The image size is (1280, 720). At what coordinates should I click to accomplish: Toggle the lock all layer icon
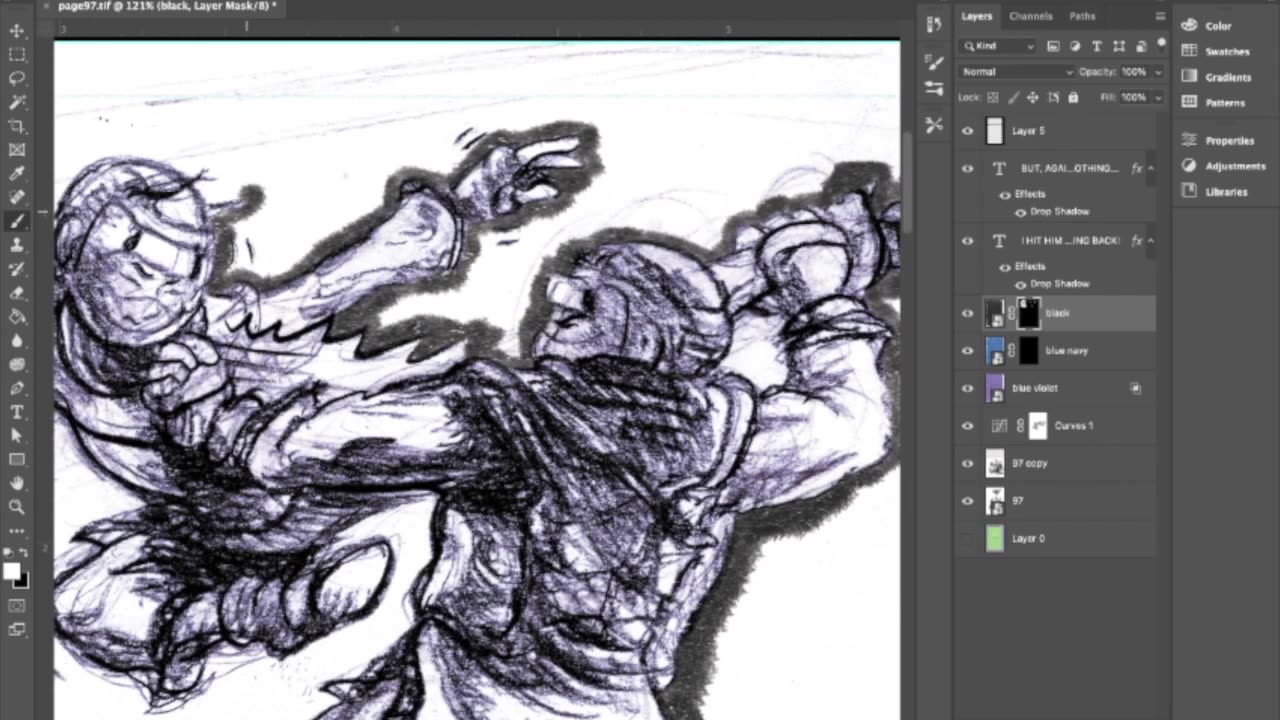point(1073,98)
